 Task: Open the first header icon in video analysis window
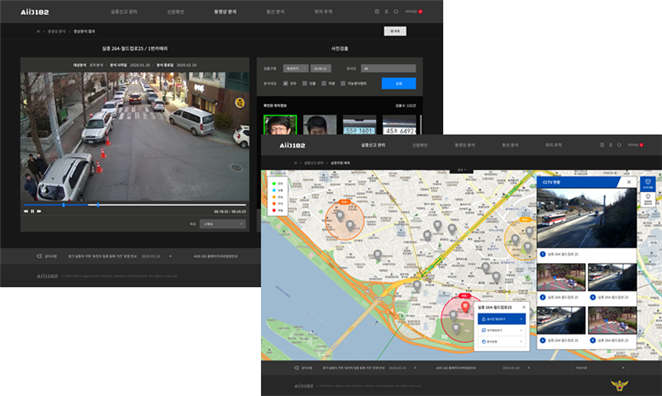[377, 12]
